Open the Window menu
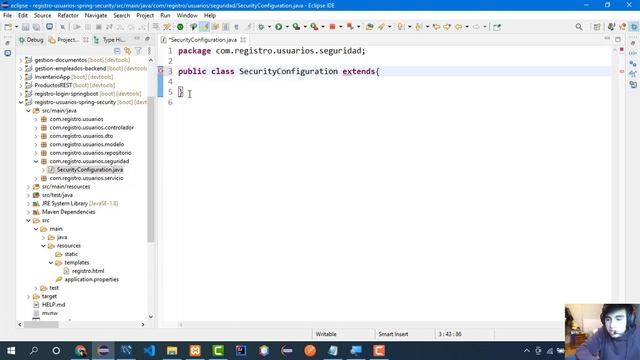 [187, 16]
